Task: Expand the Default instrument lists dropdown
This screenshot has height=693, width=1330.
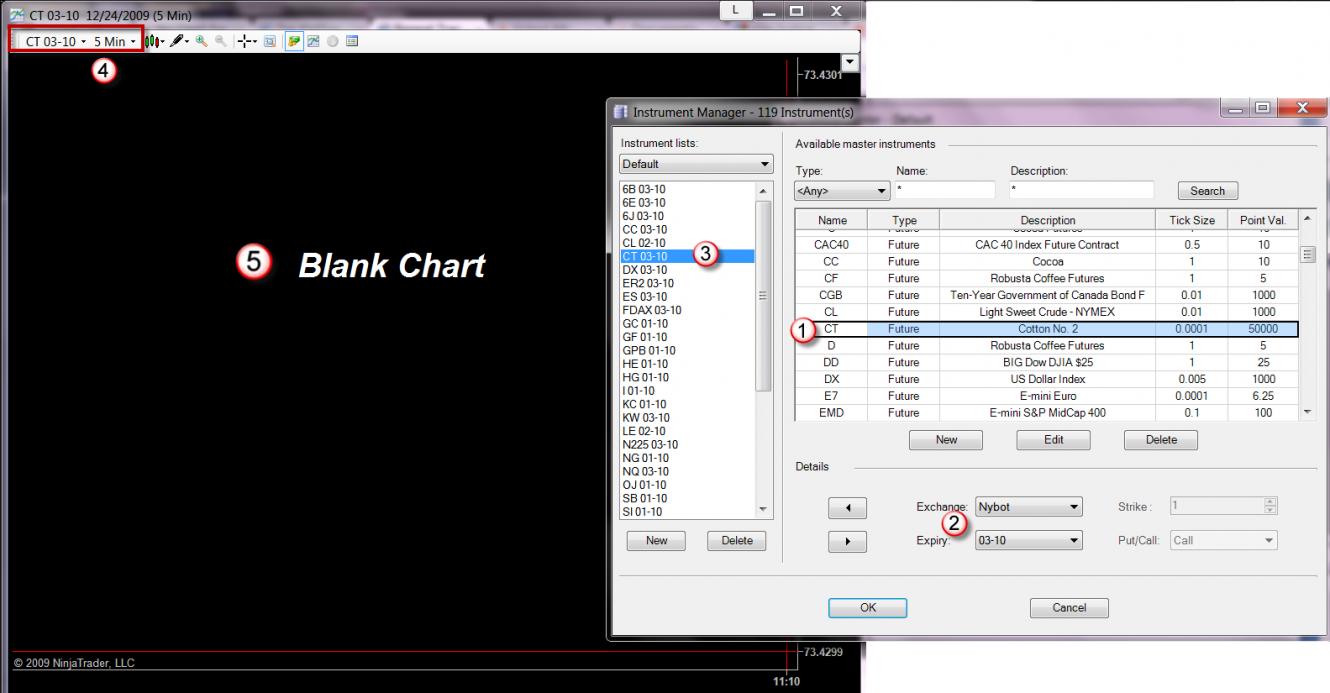Action: tap(696, 164)
